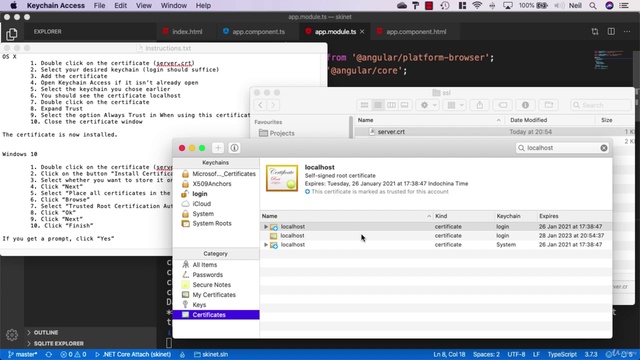Open changes compare icon in editor toolbar
This screenshot has width=640, height=360.
click(595, 31)
